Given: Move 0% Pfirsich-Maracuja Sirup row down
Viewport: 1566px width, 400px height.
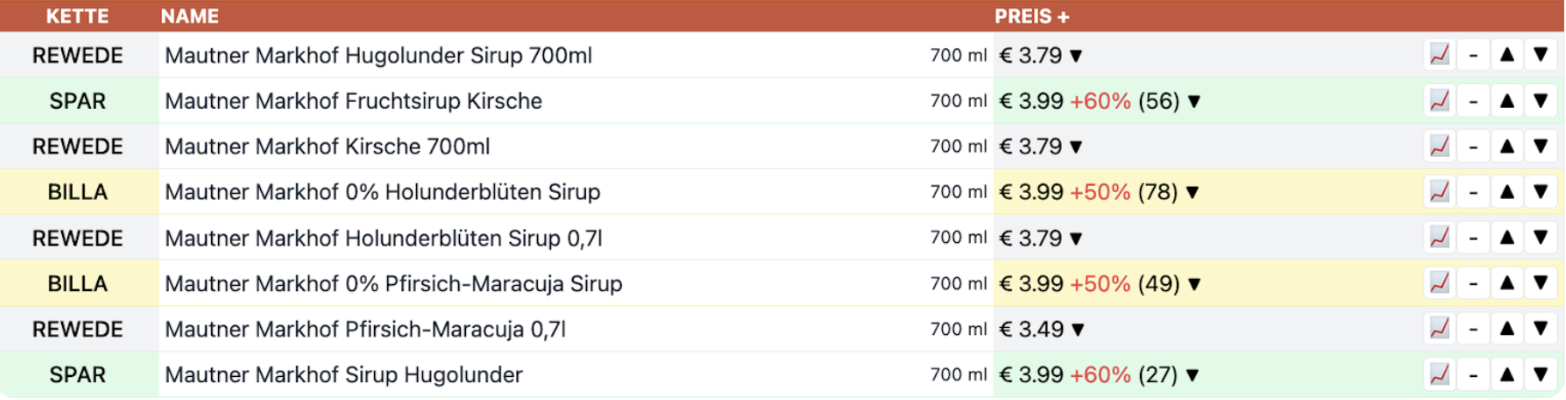Looking at the screenshot, I should [1541, 285].
